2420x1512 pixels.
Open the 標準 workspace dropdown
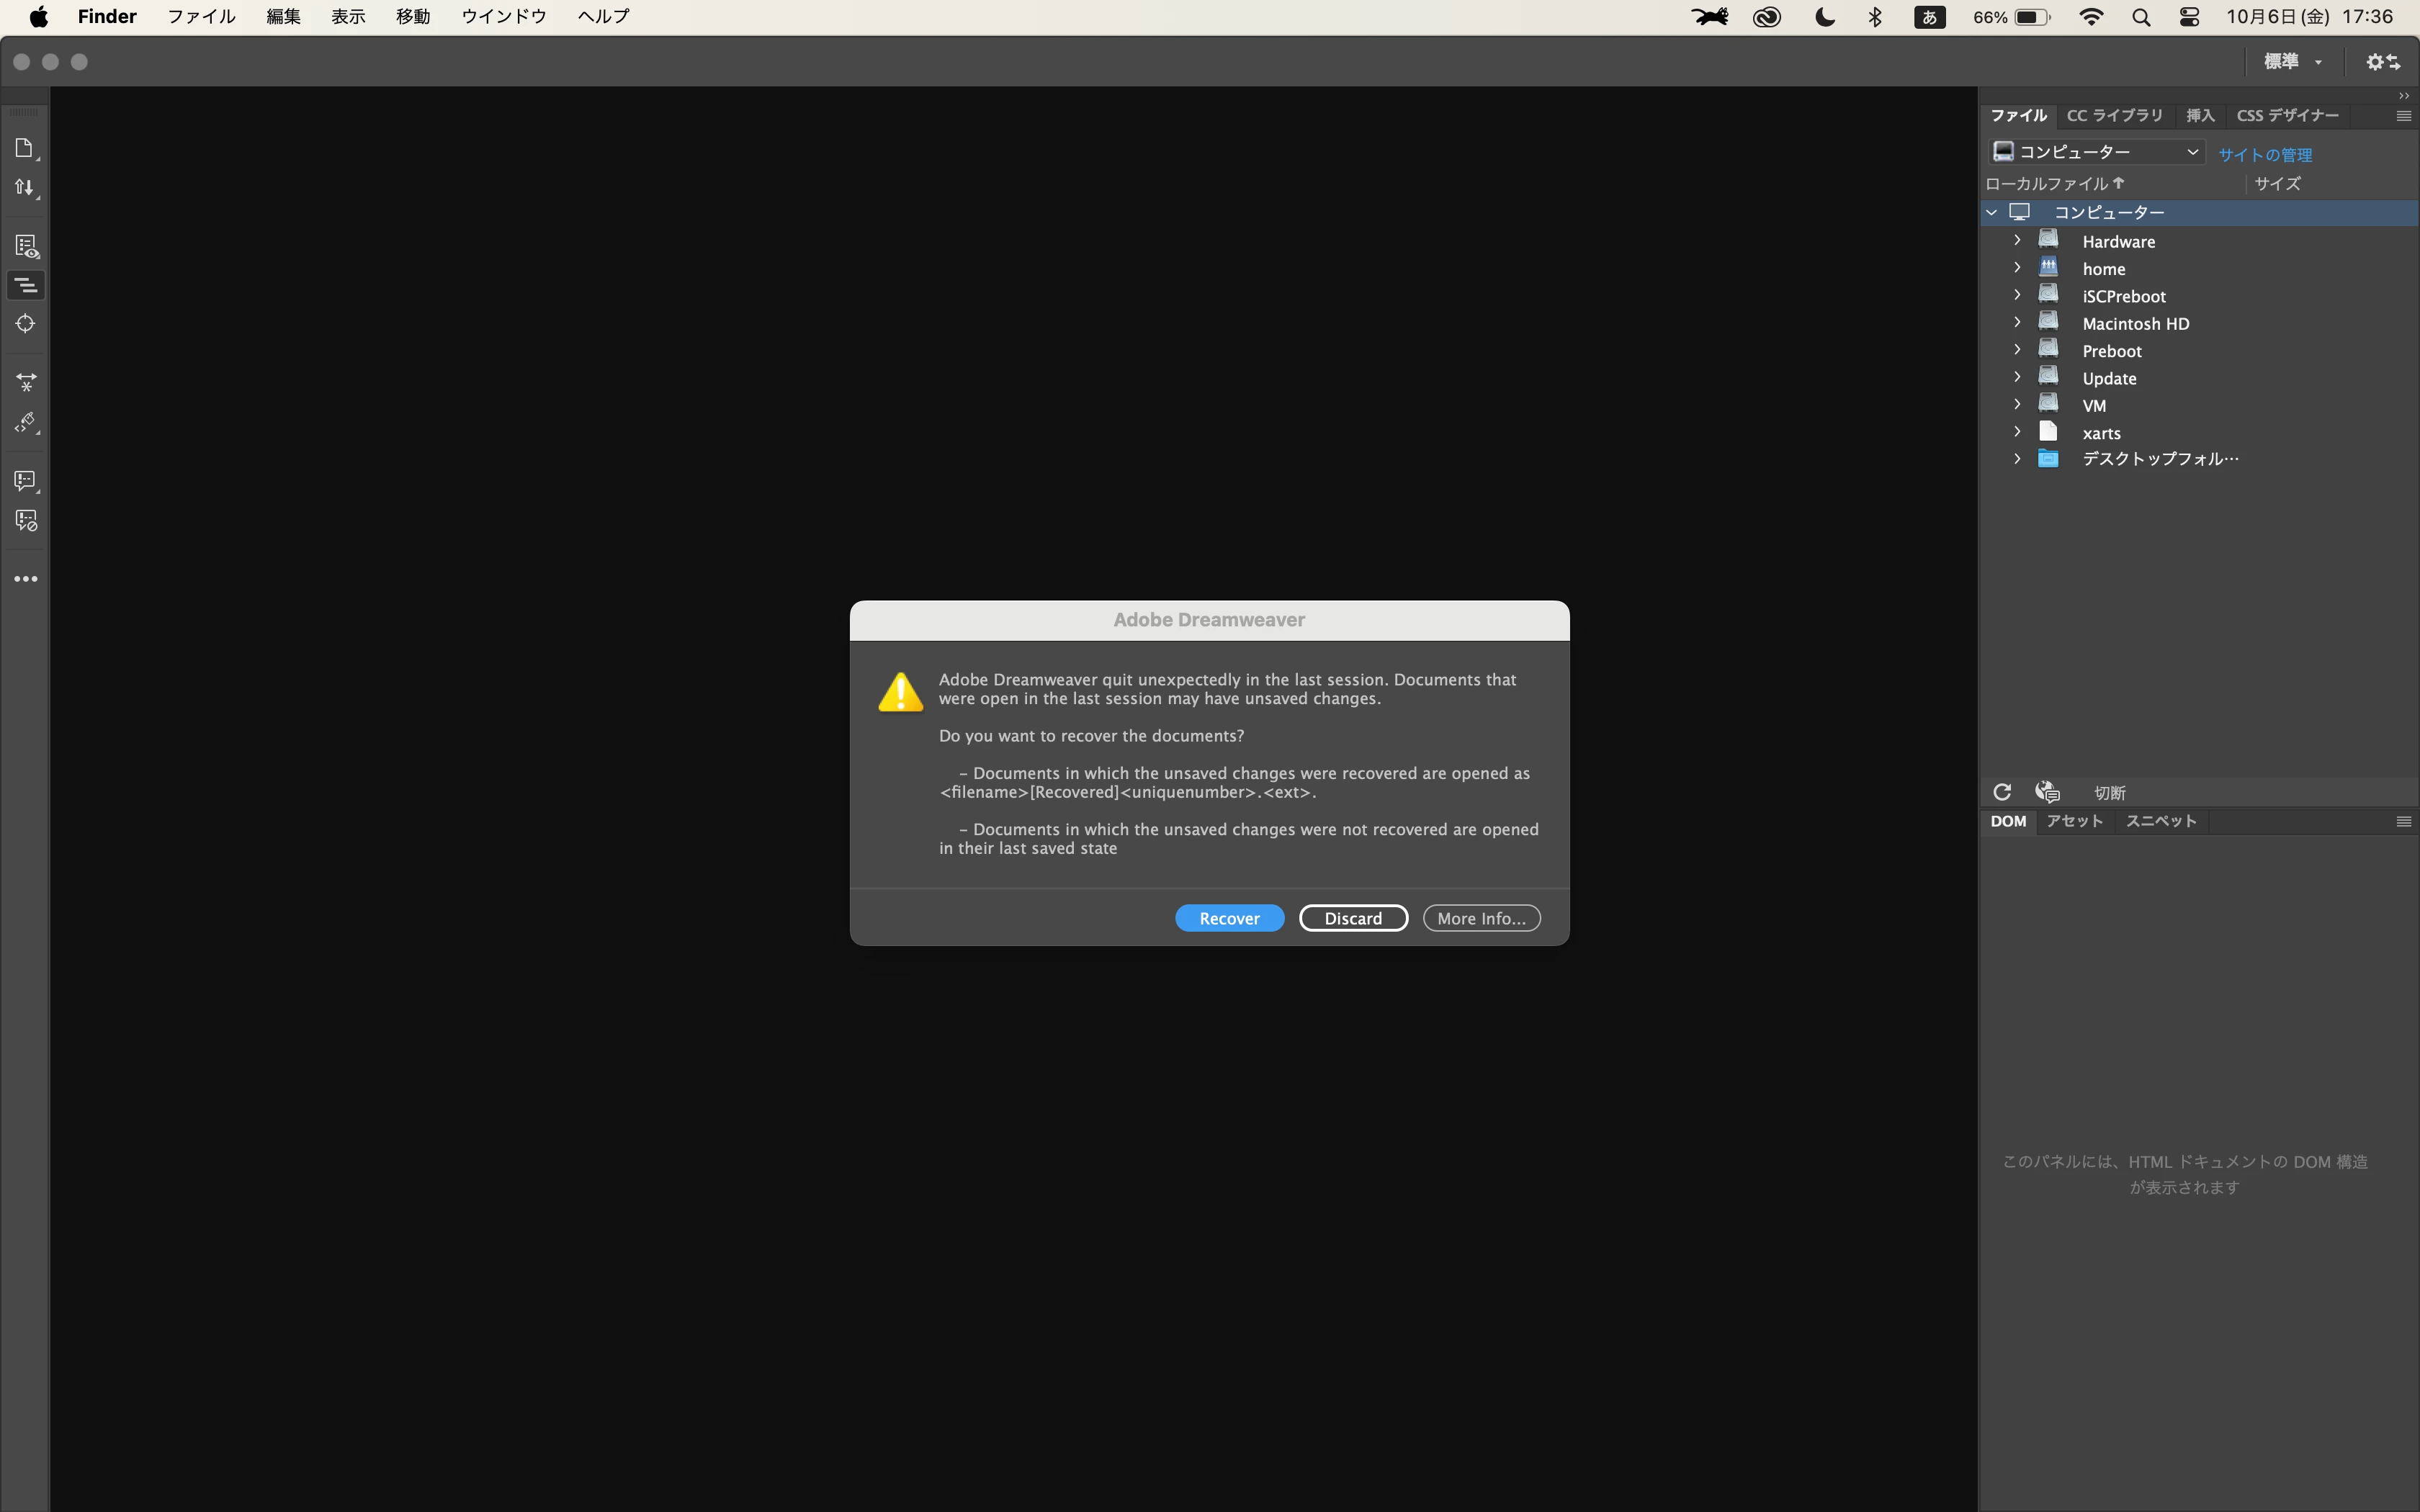(x=2292, y=62)
